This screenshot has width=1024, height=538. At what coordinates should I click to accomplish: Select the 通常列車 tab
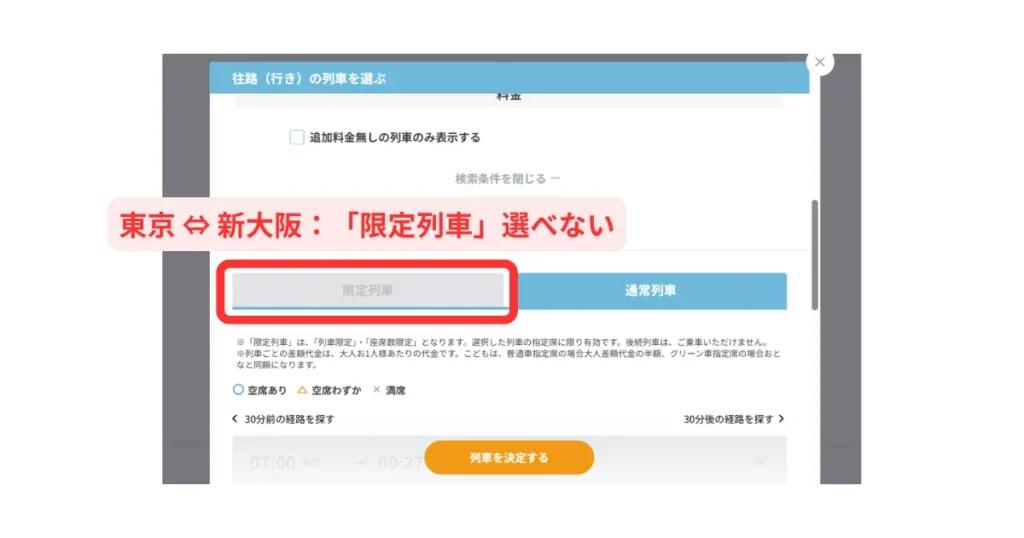(x=651, y=291)
